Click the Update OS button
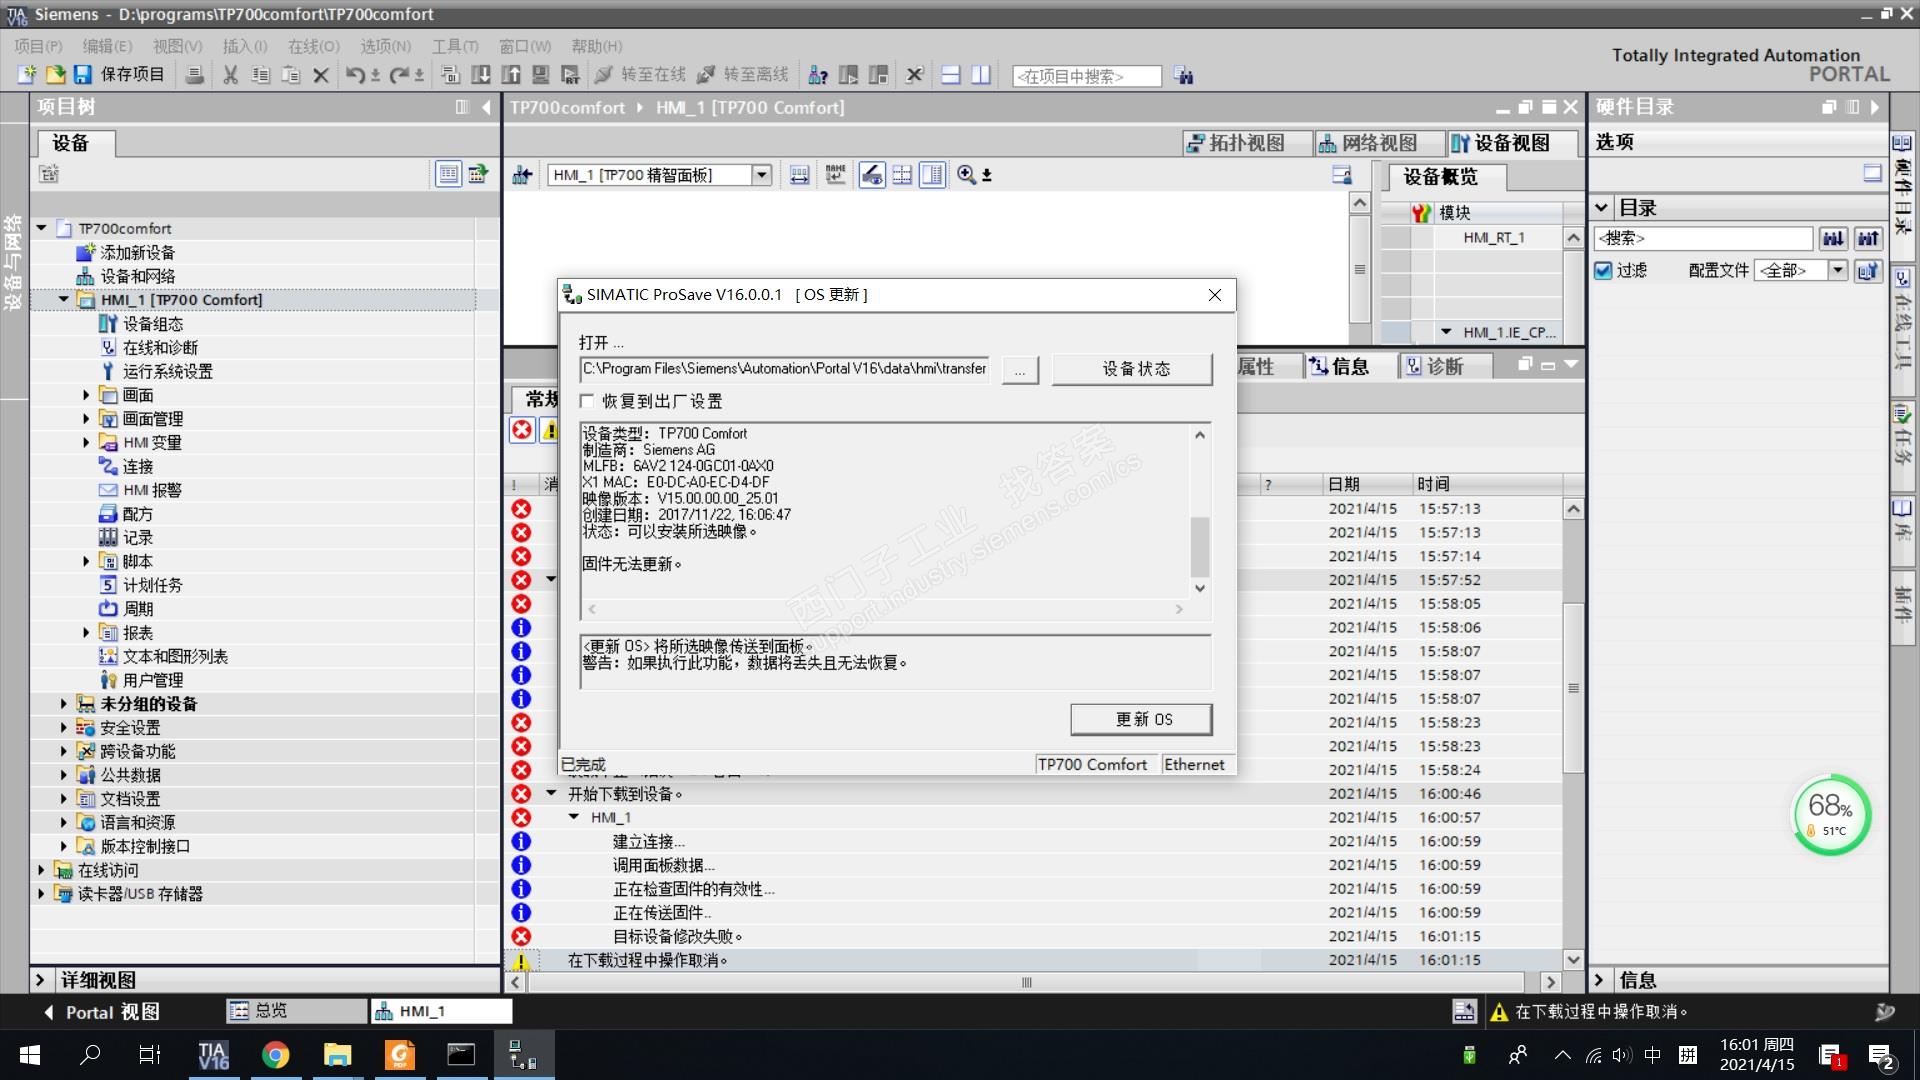Screen dimensions: 1920x1080 coord(1141,719)
